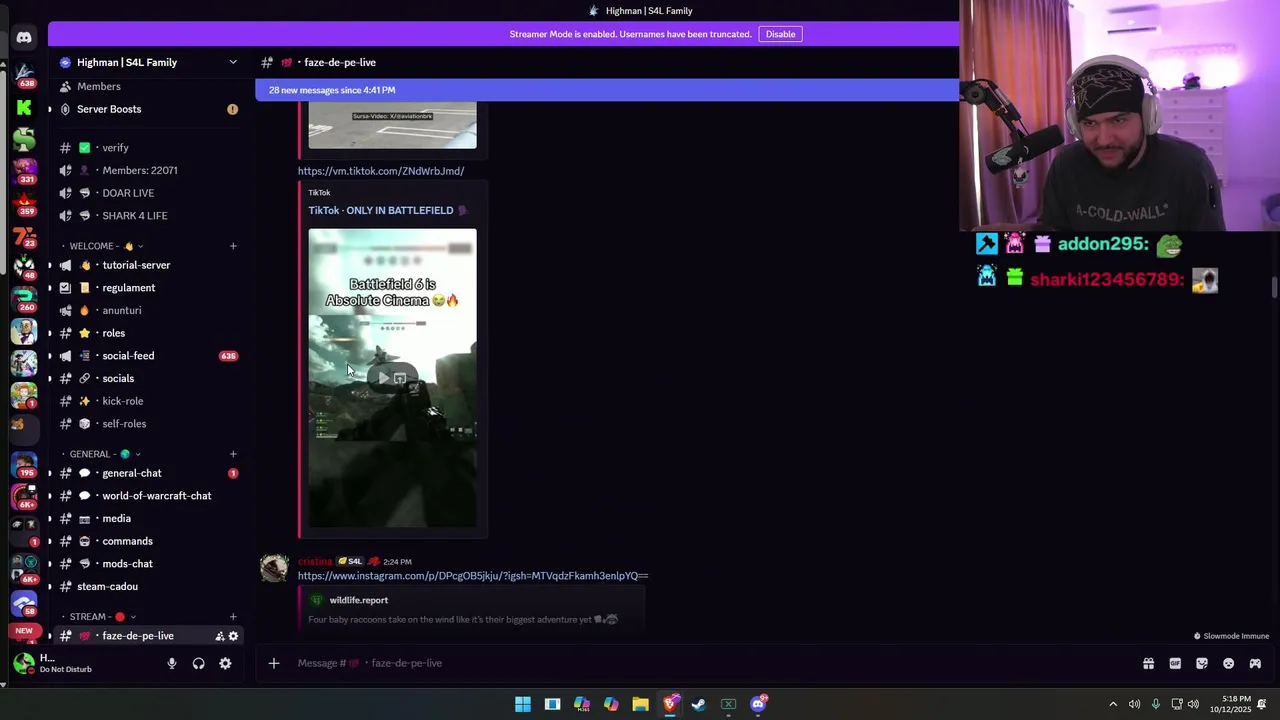Image resolution: width=1280 pixels, height=720 pixels.
Task: Collapse the STREAM category
Action: pos(102,617)
